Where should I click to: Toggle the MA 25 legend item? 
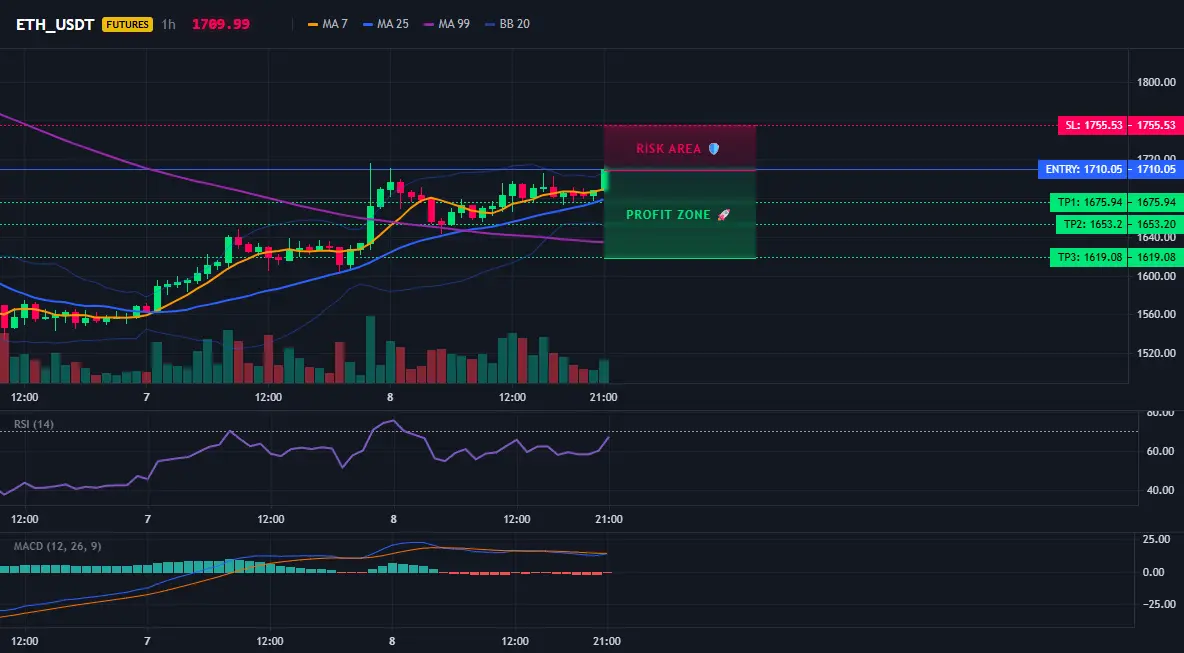click(x=386, y=24)
